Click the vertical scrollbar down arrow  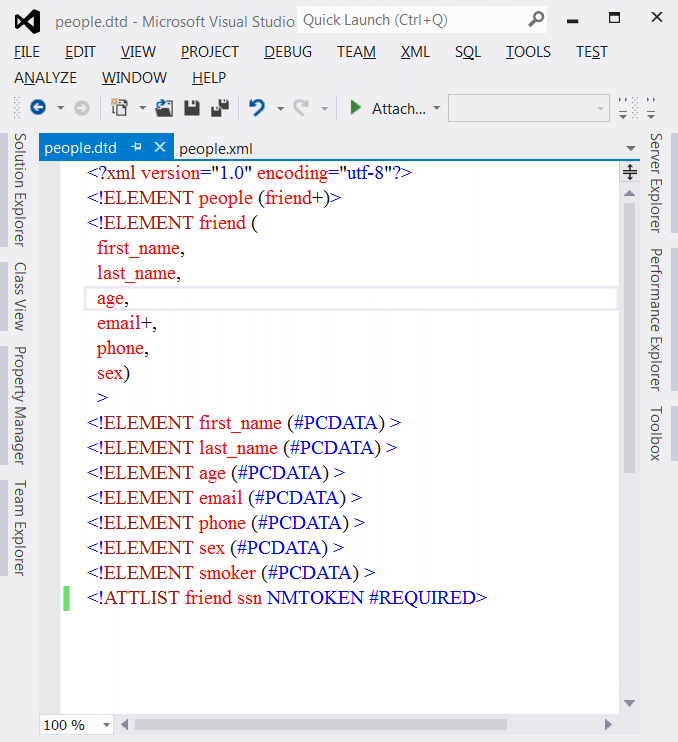click(629, 703)
